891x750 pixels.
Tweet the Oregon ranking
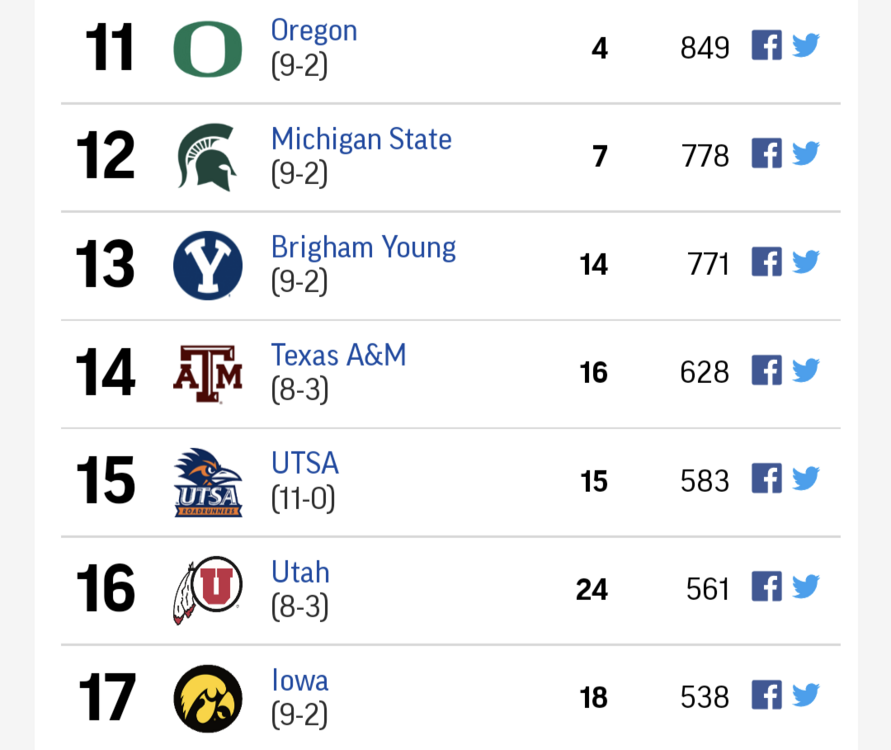[805, 45]
